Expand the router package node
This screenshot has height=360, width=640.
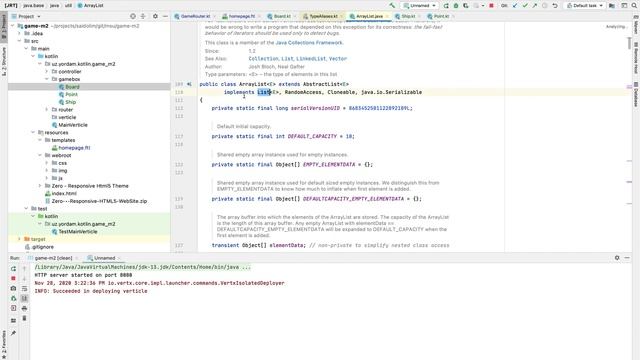pyautogui.click(x=47, y=110)
